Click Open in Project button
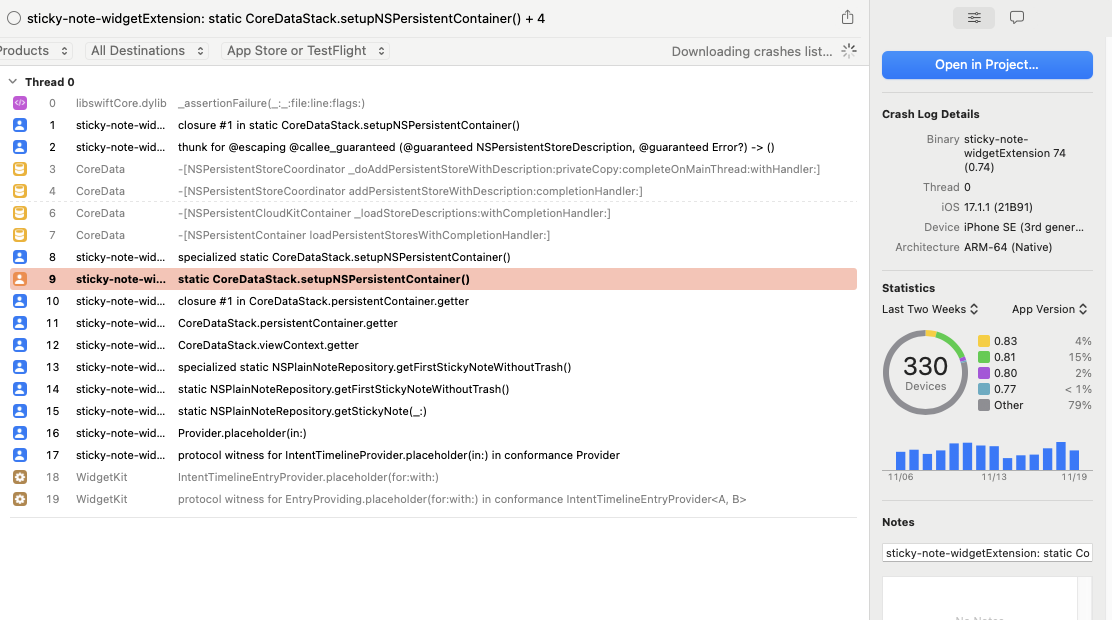1112x620 pixels. pyautogui.click(x=986, y=65)
